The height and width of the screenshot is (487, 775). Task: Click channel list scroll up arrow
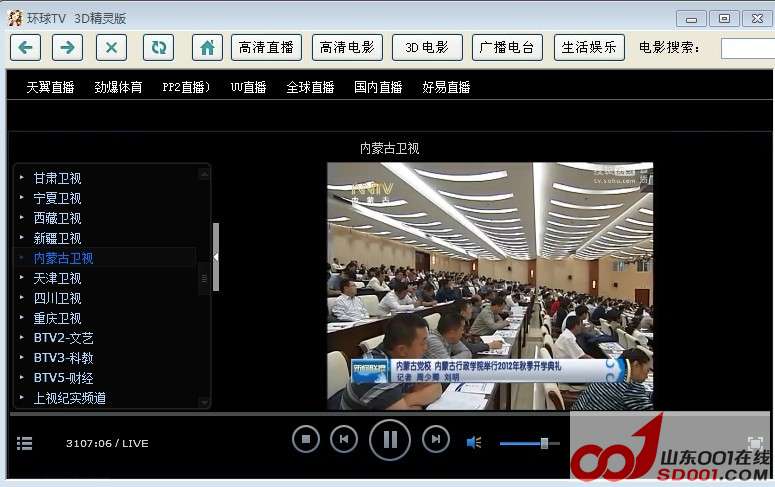tap(204, 174)
